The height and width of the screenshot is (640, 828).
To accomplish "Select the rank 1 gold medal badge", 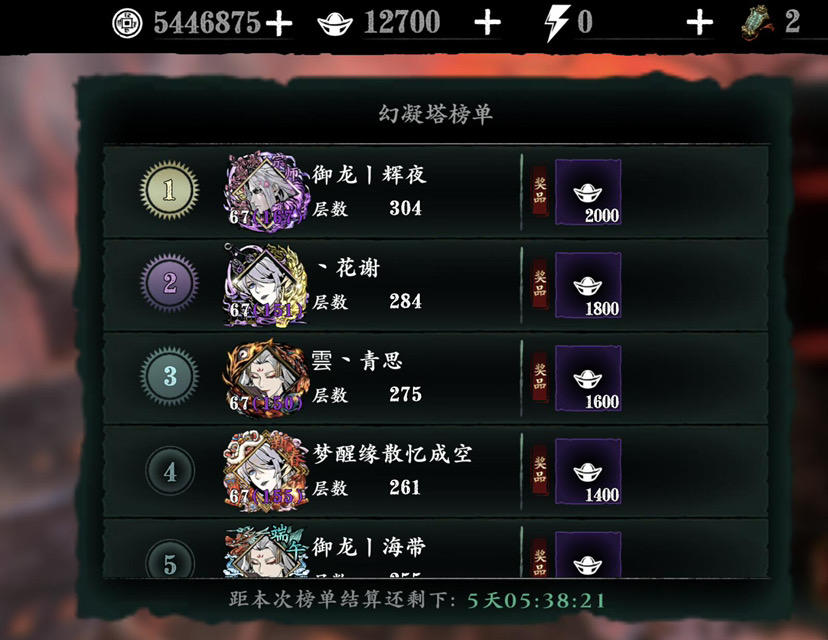I will point(170,190).
